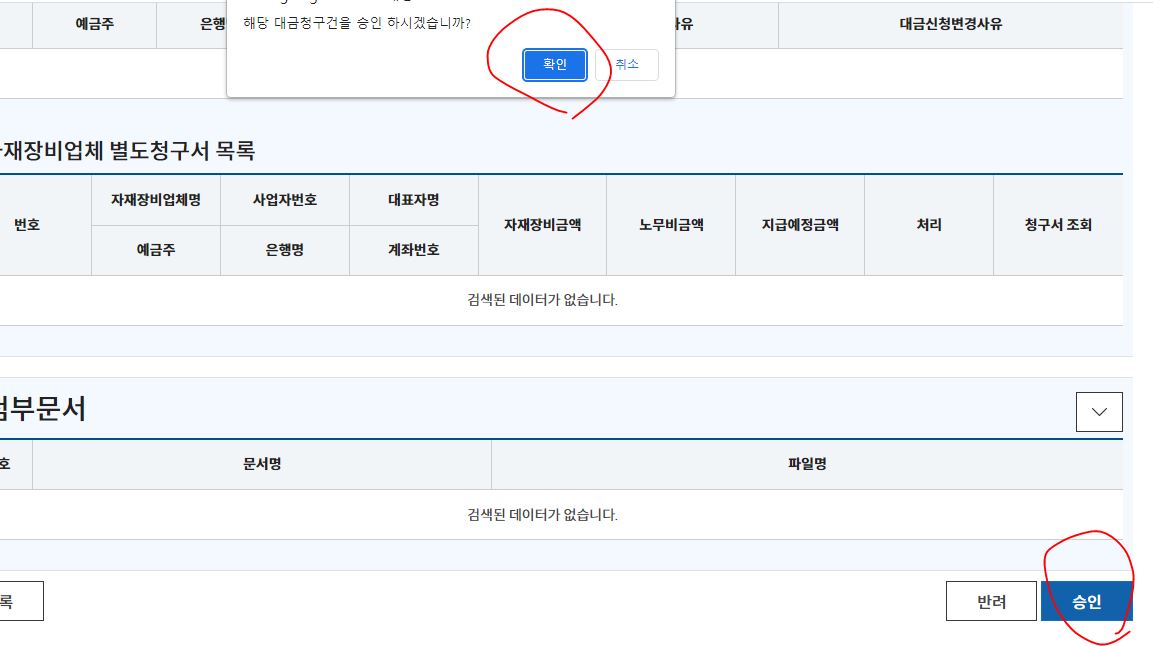Select the 예금주 header in top table

94,24
